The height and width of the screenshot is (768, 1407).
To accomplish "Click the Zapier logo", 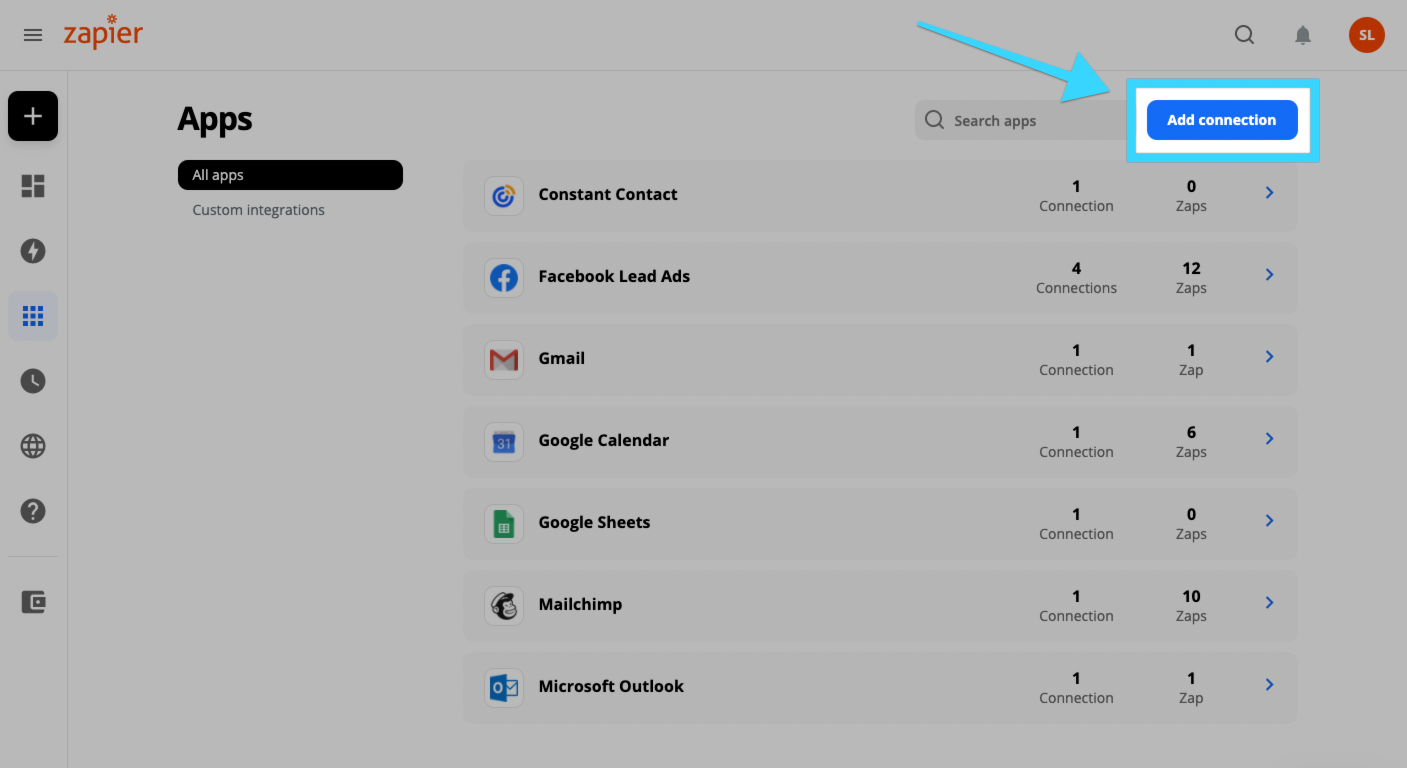I will (x=103, y=32).
